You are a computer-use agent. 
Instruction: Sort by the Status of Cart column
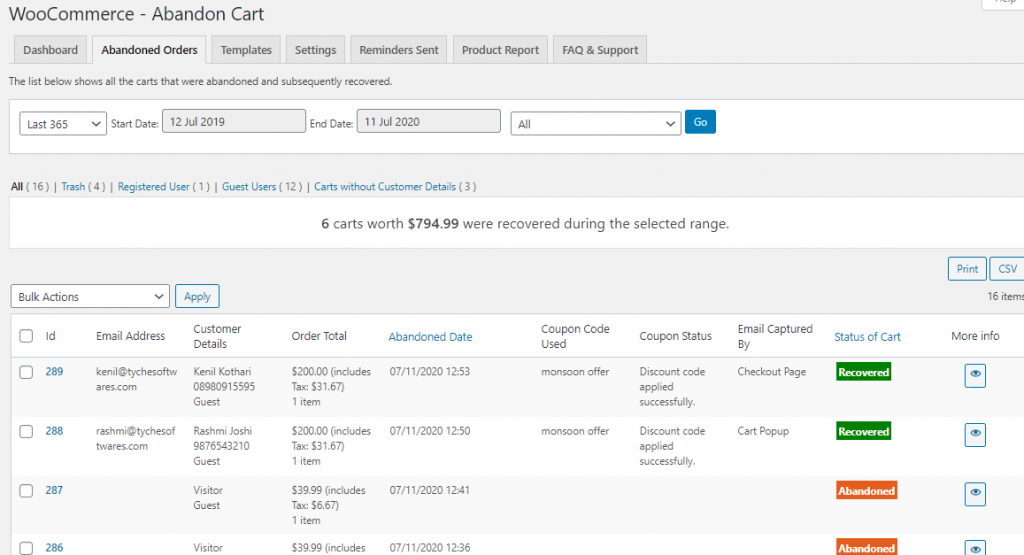(x=867, y=337)
